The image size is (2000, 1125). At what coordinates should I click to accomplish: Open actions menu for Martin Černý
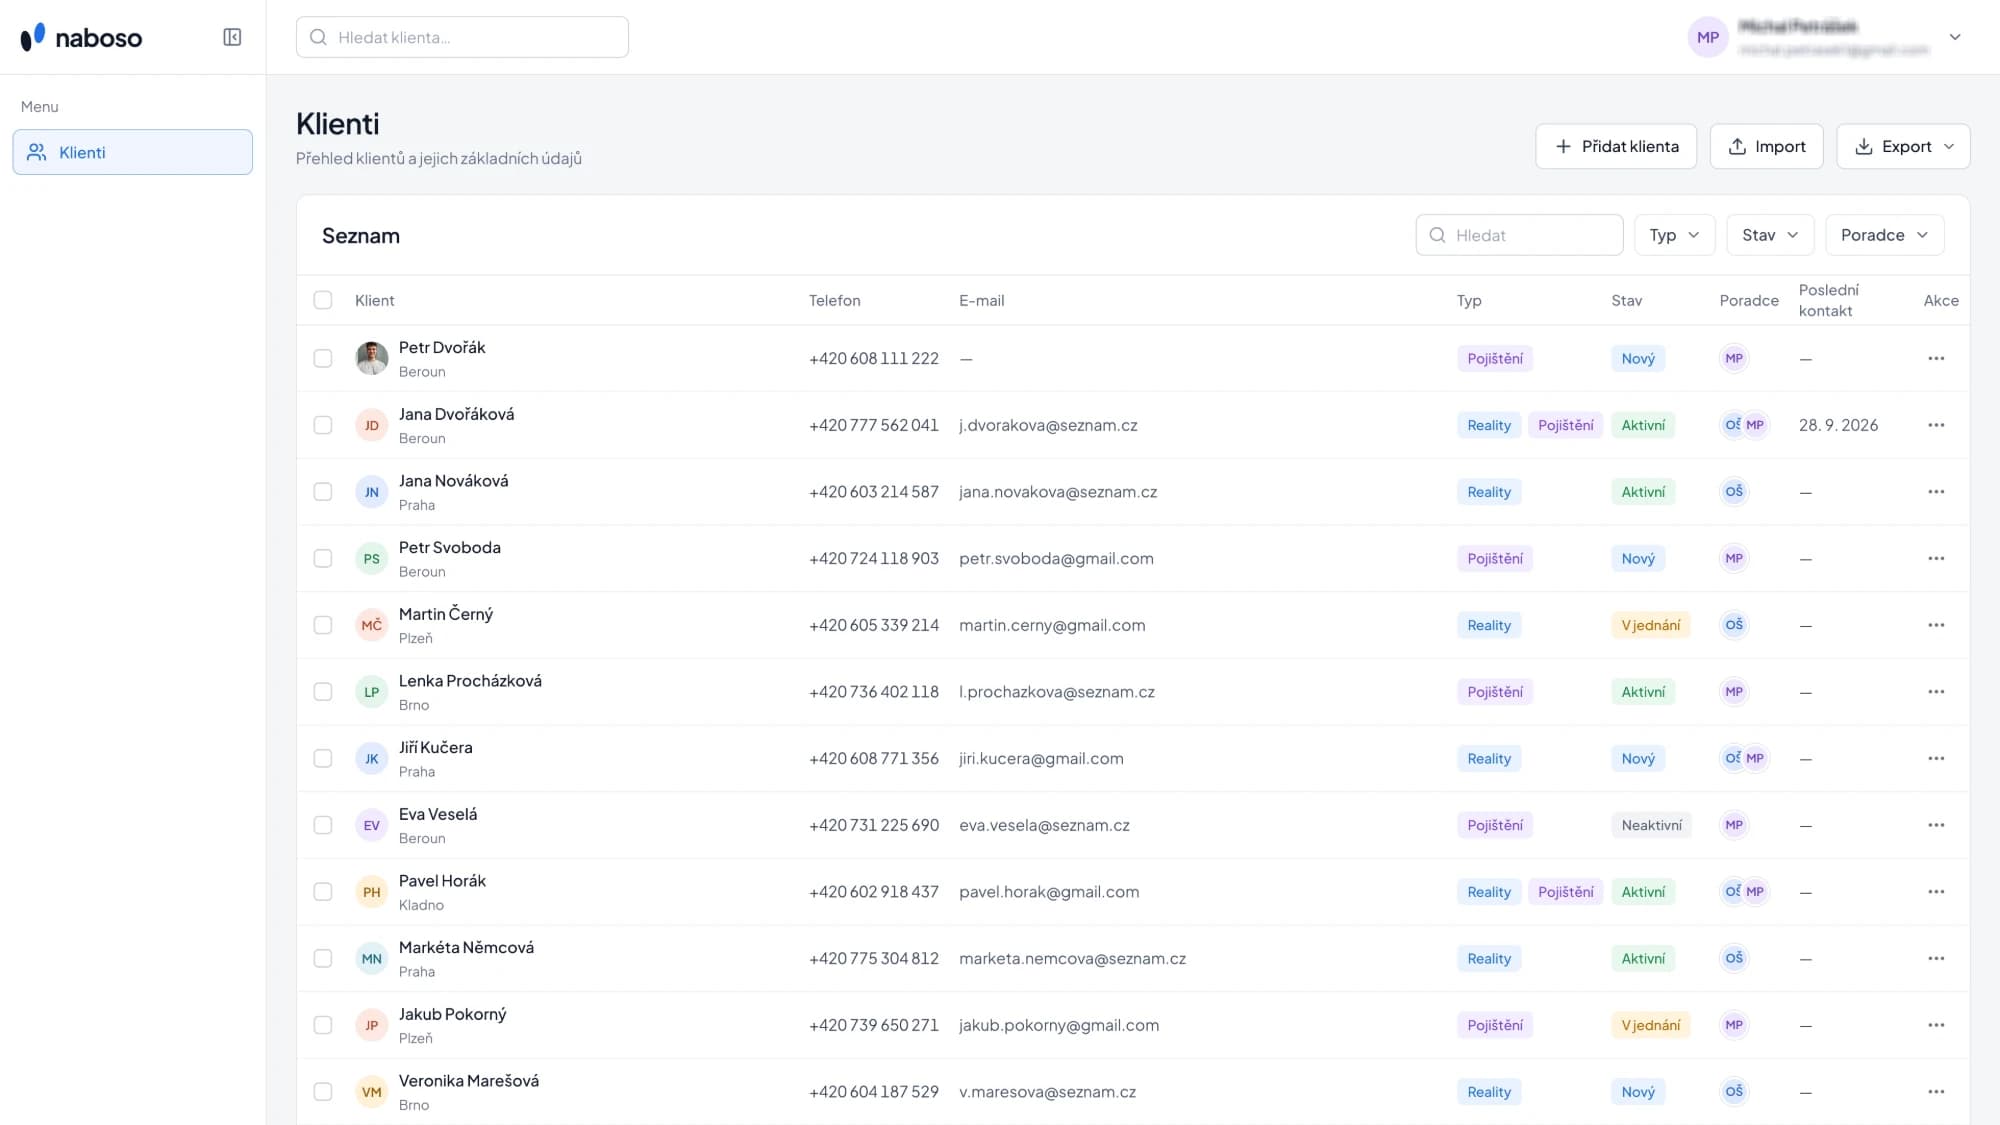(x=1936, y=625)
